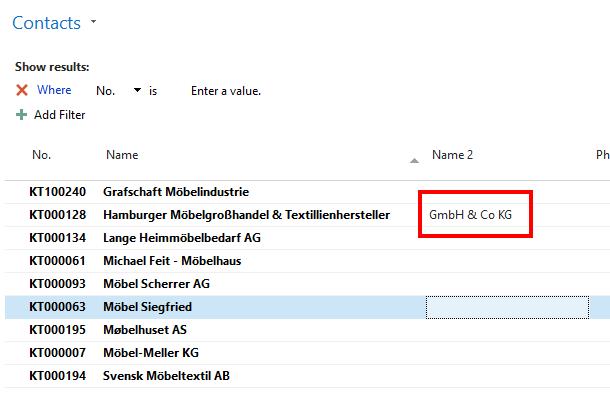Click the GmbH & Co KG cell
The width and height of the screenshot is (610, 410).
[470, 215]
